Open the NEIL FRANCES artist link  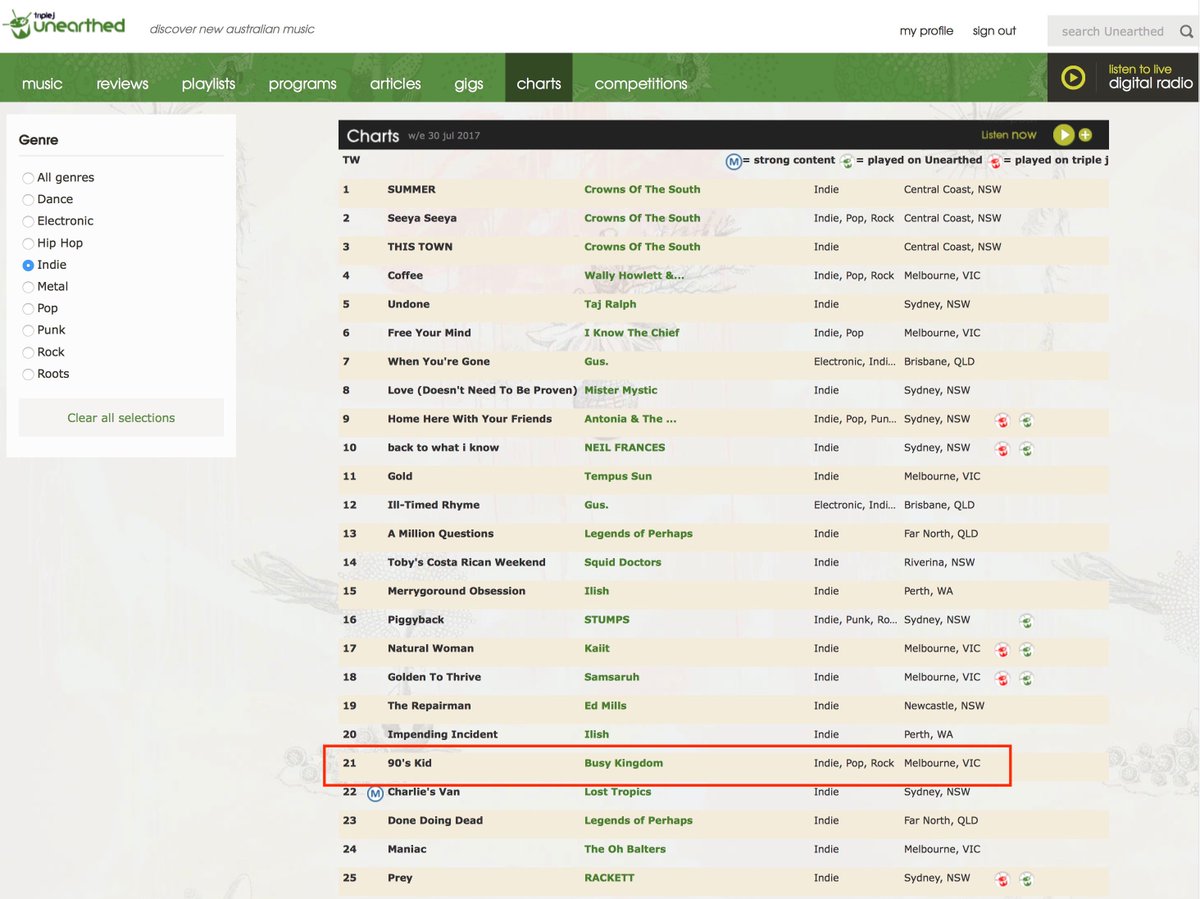pyautogui.click(x=624, y=447)
